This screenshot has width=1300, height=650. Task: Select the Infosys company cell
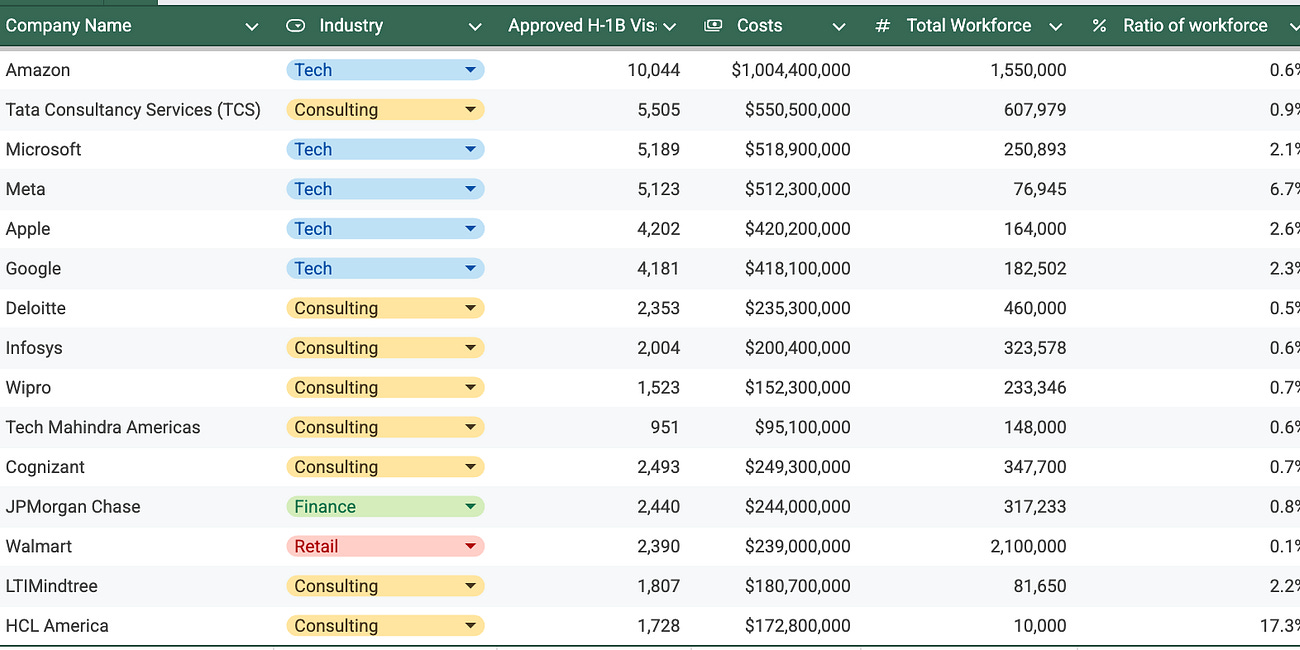[x=136, y=348]
